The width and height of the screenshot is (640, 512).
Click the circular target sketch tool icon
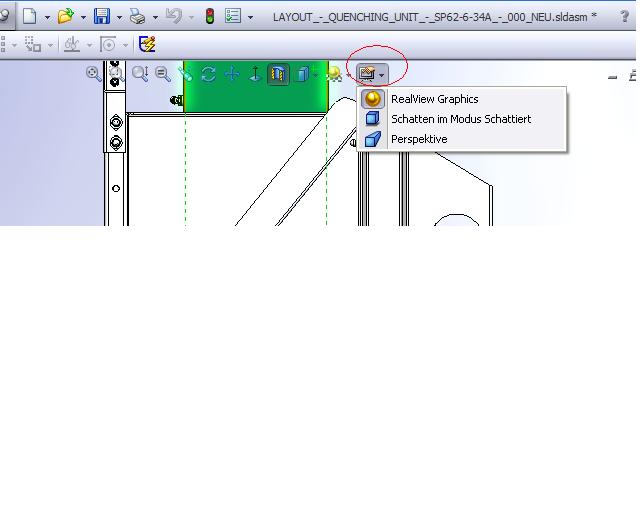point(108,44)
